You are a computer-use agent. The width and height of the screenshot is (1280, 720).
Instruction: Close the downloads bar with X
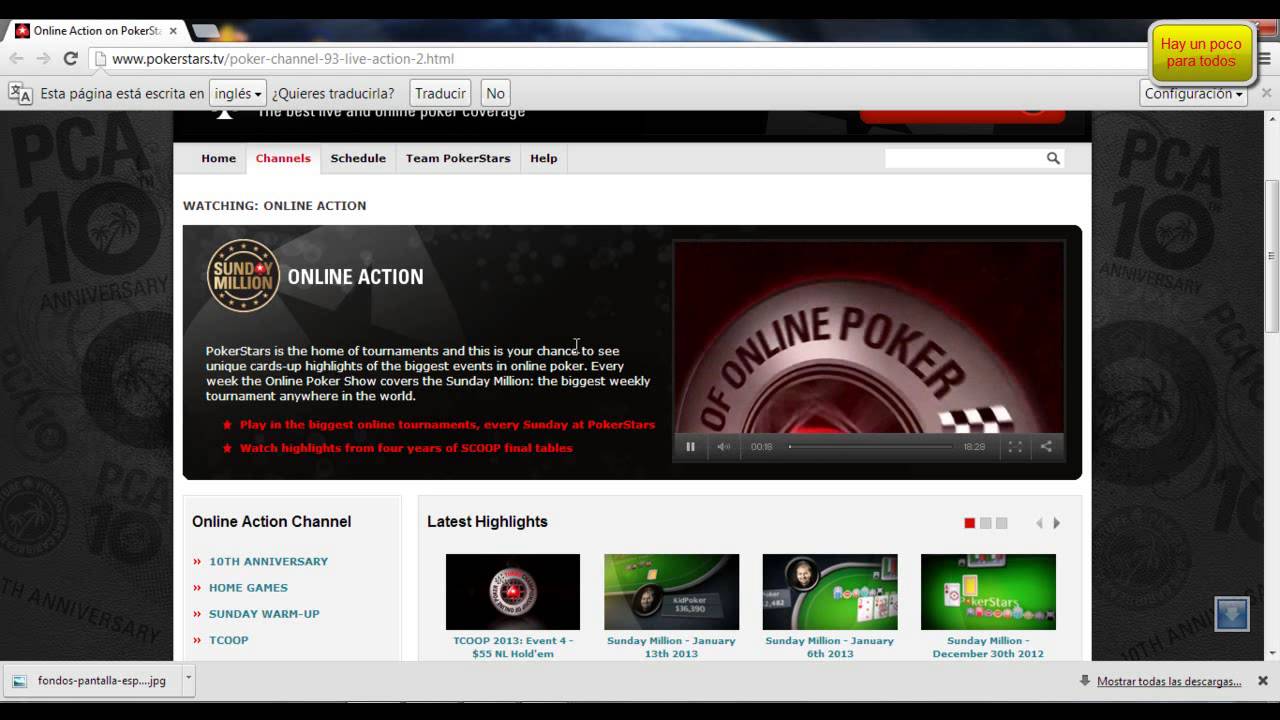click(1263, 681)
